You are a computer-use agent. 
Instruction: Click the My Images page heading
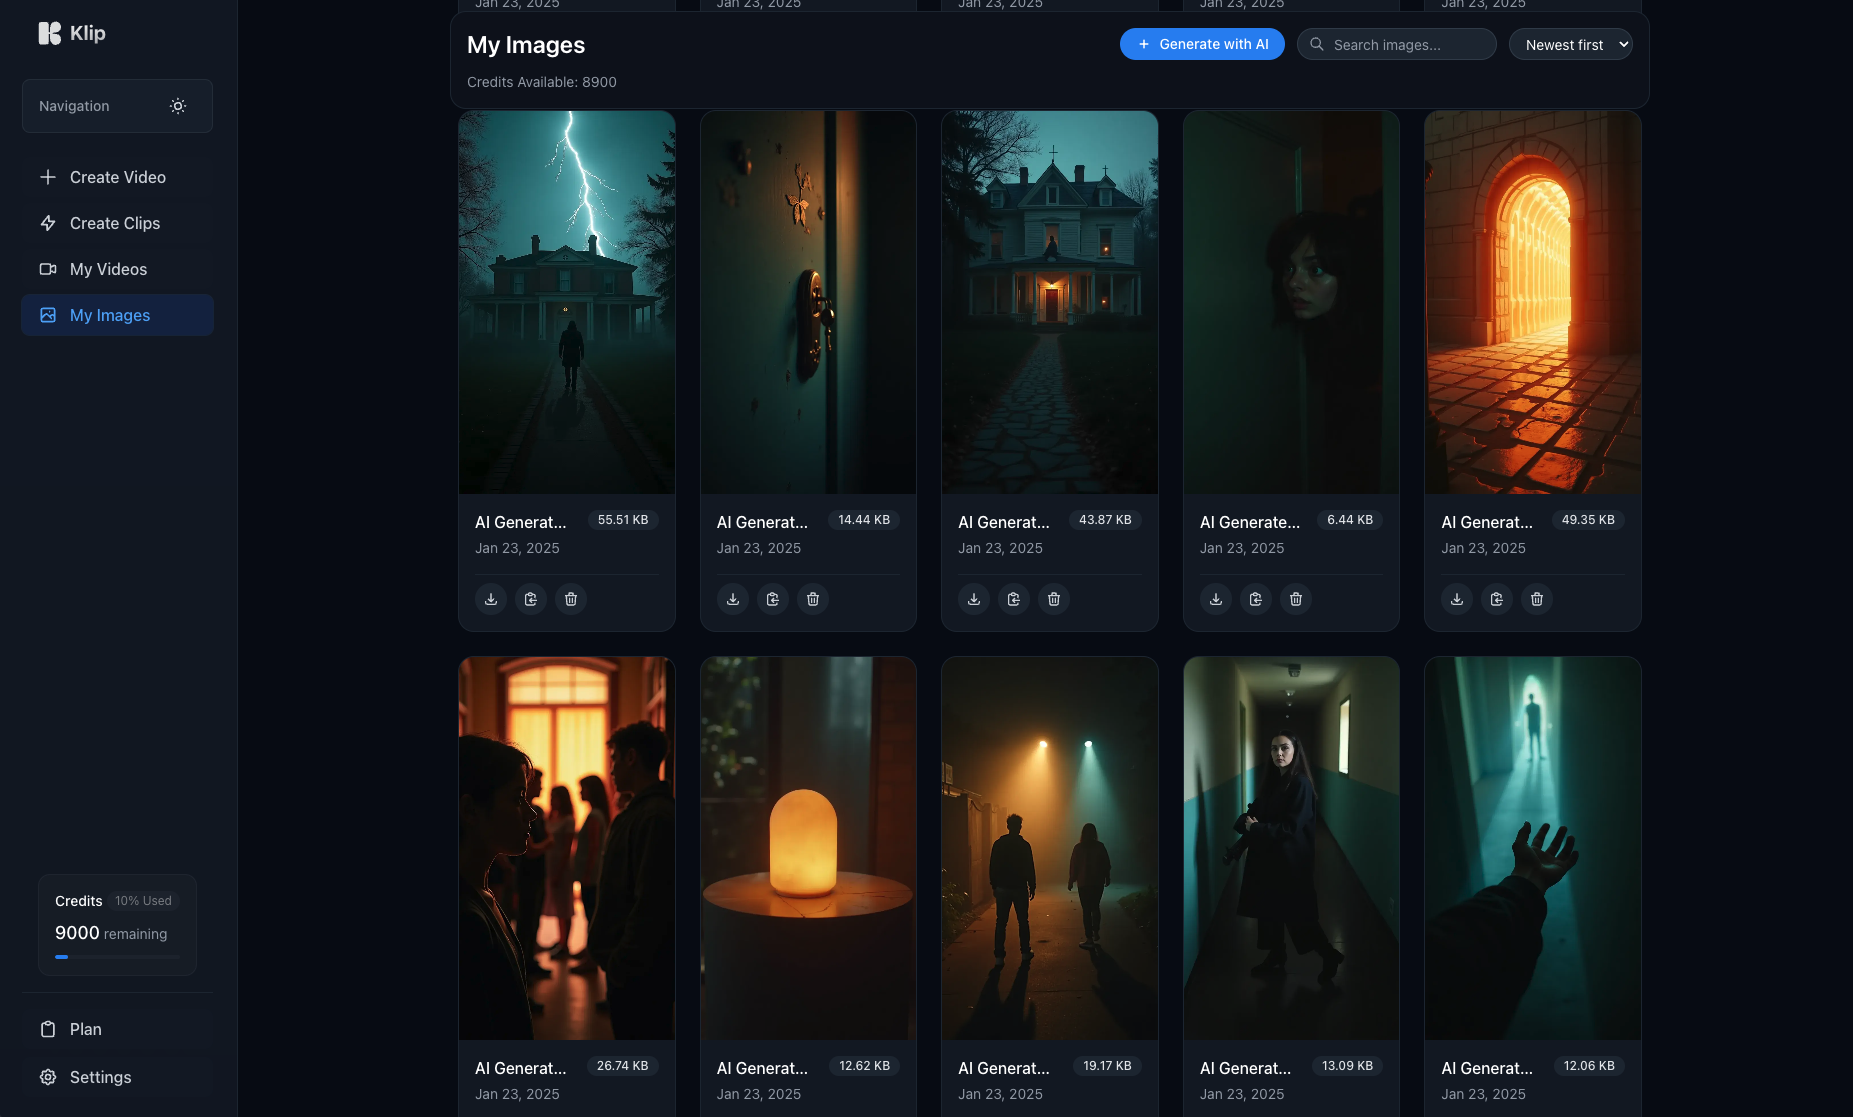coord(526,45)
